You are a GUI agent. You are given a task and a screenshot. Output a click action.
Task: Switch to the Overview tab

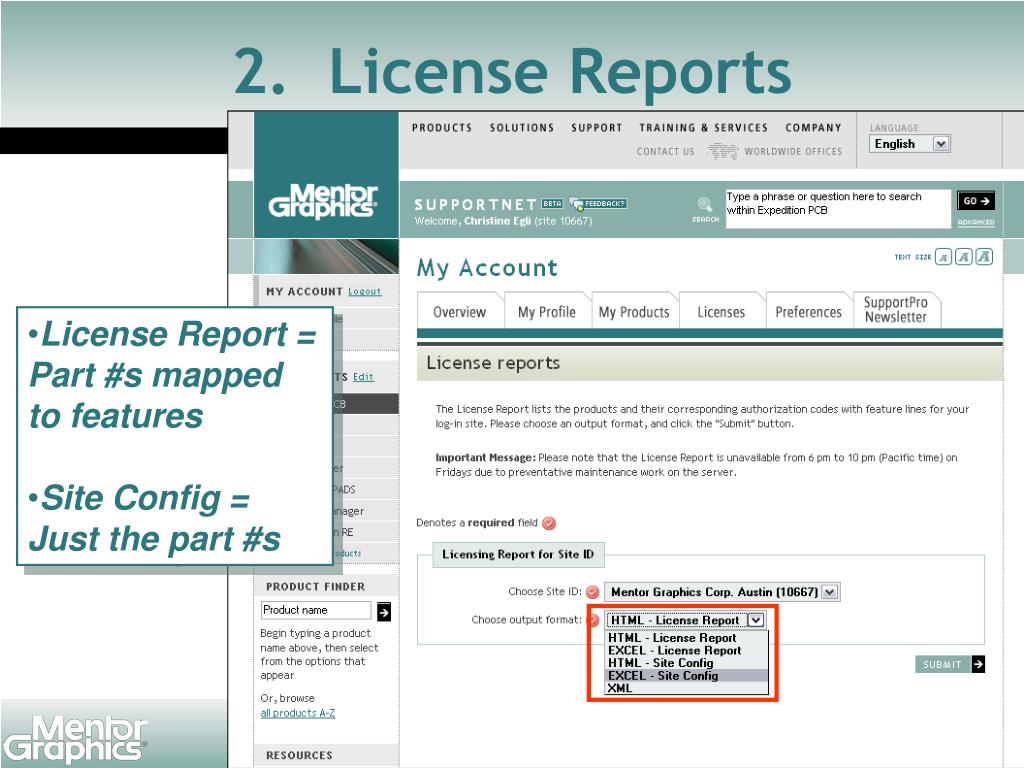point(460,312)
